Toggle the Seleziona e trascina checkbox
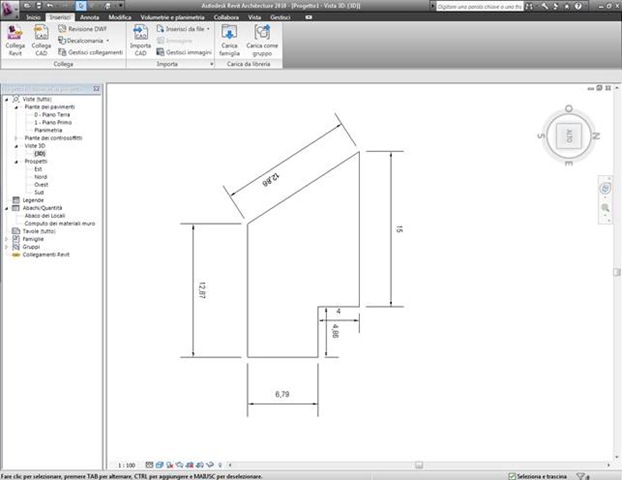Viewport: 622px width, 480px height. point(512,476)
